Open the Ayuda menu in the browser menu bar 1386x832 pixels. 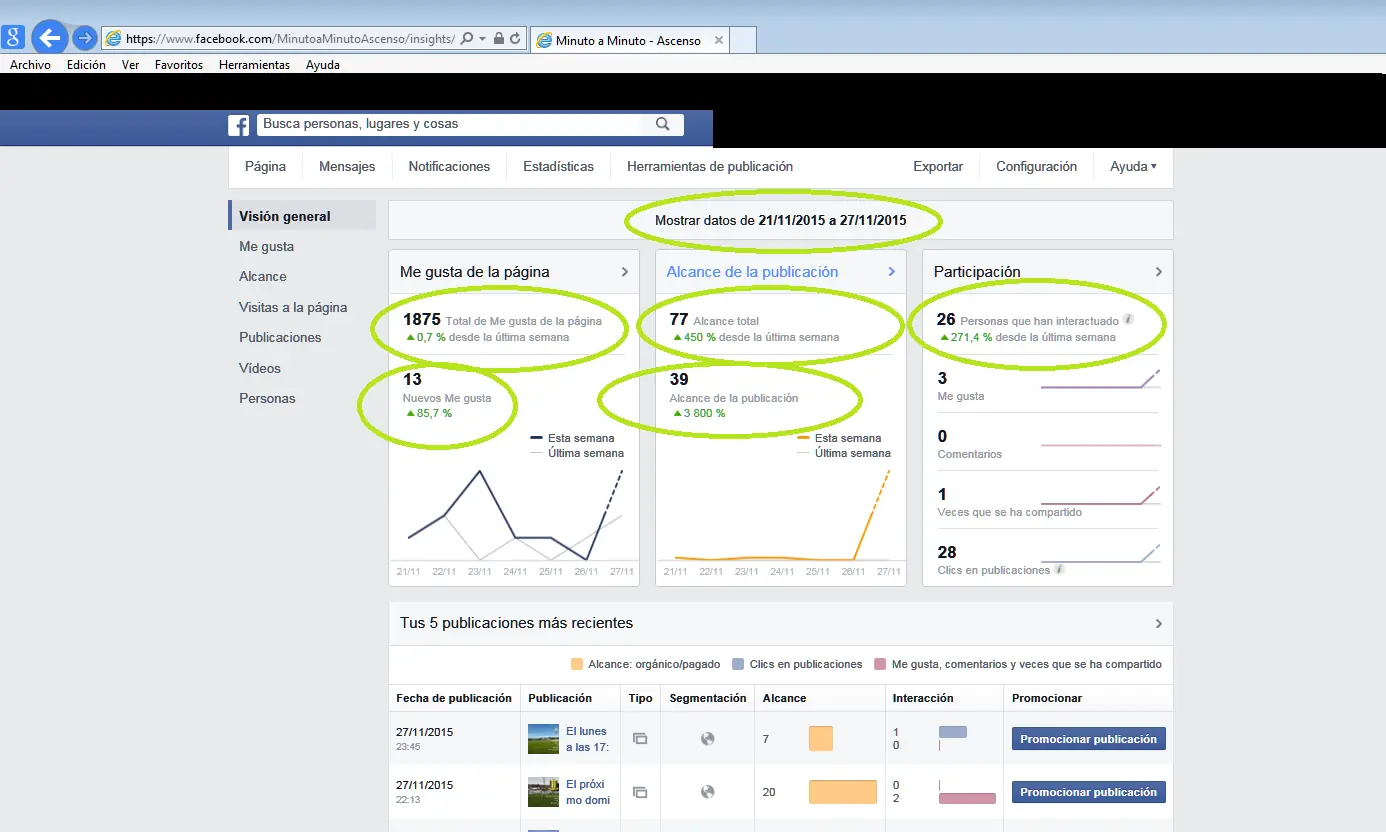(323, 65)
